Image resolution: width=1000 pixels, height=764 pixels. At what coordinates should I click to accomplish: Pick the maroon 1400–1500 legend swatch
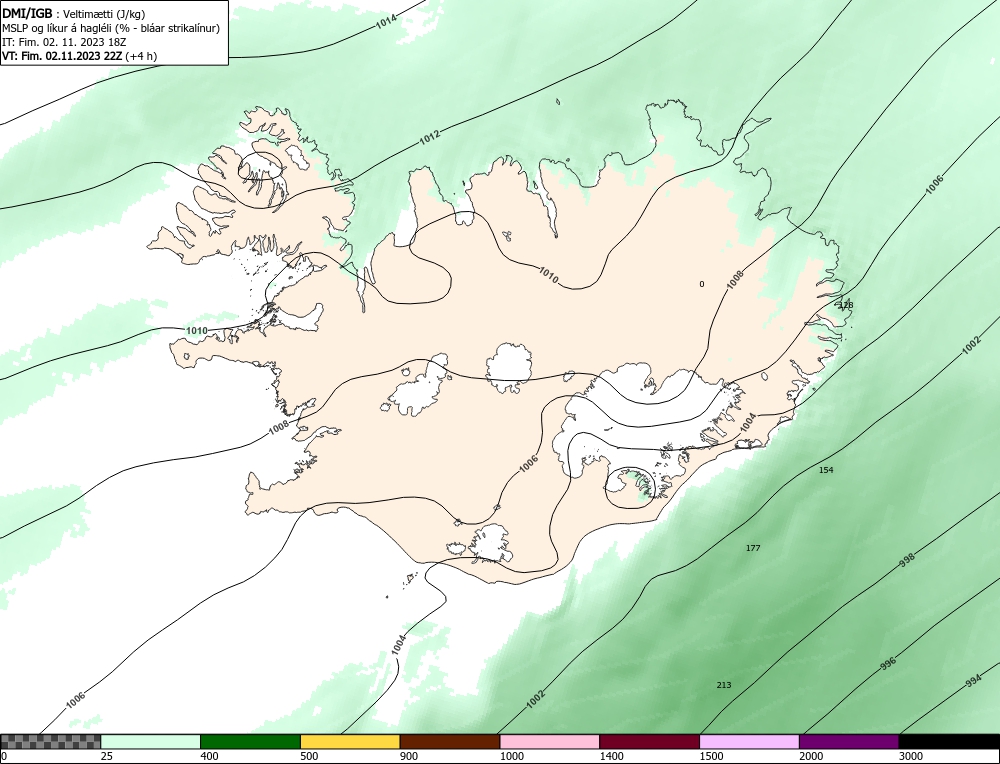tap(649, 741)
